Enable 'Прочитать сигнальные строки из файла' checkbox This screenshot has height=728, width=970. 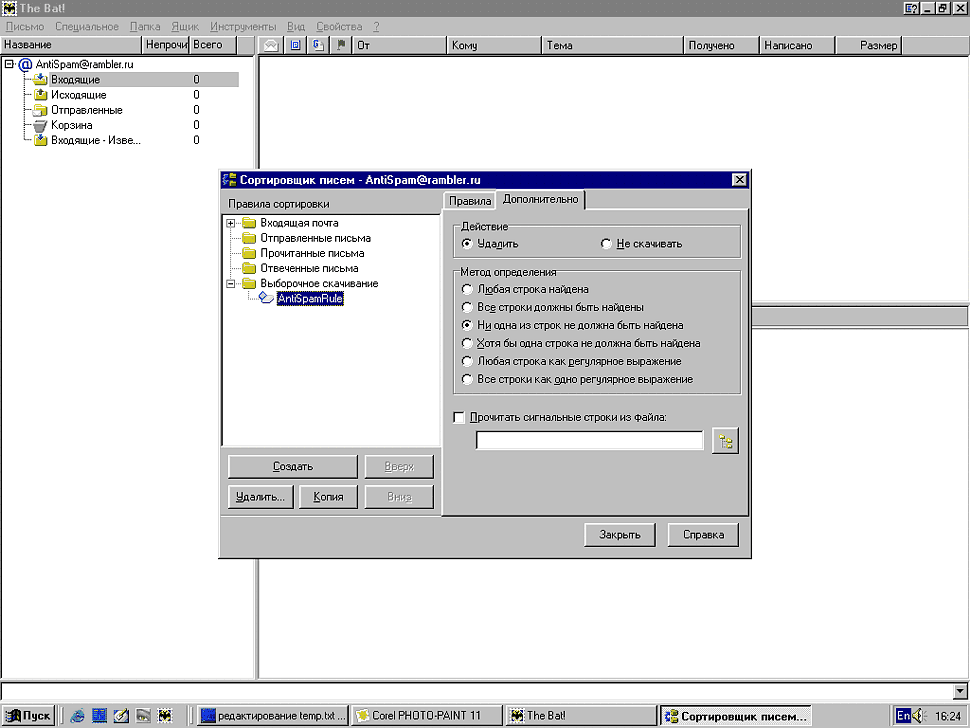coord(460,417)
